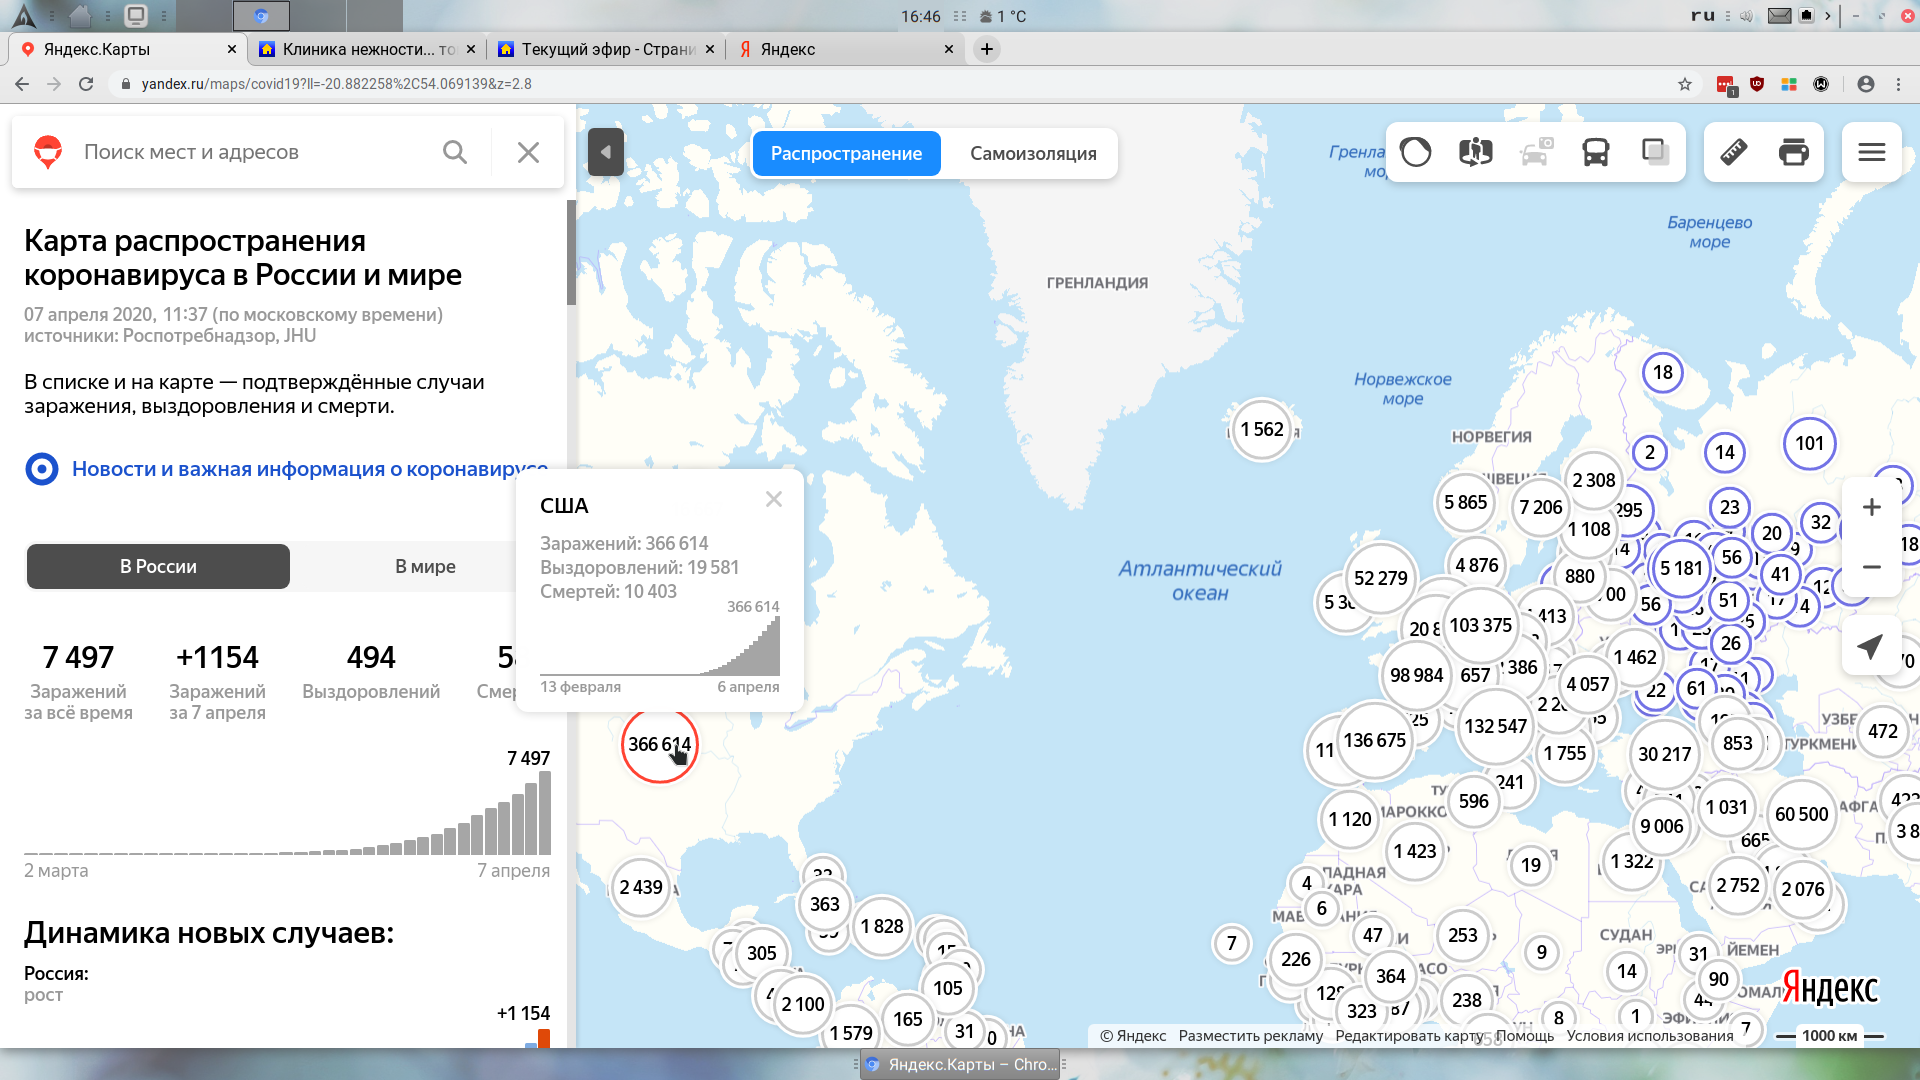
Task: Click the map layers stacked squares icon
Action: point(1656,152)
